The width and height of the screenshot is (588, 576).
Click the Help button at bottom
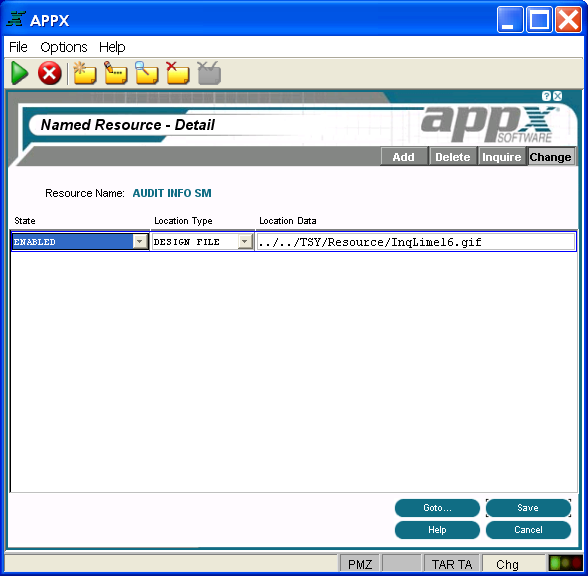click(437, 530)
